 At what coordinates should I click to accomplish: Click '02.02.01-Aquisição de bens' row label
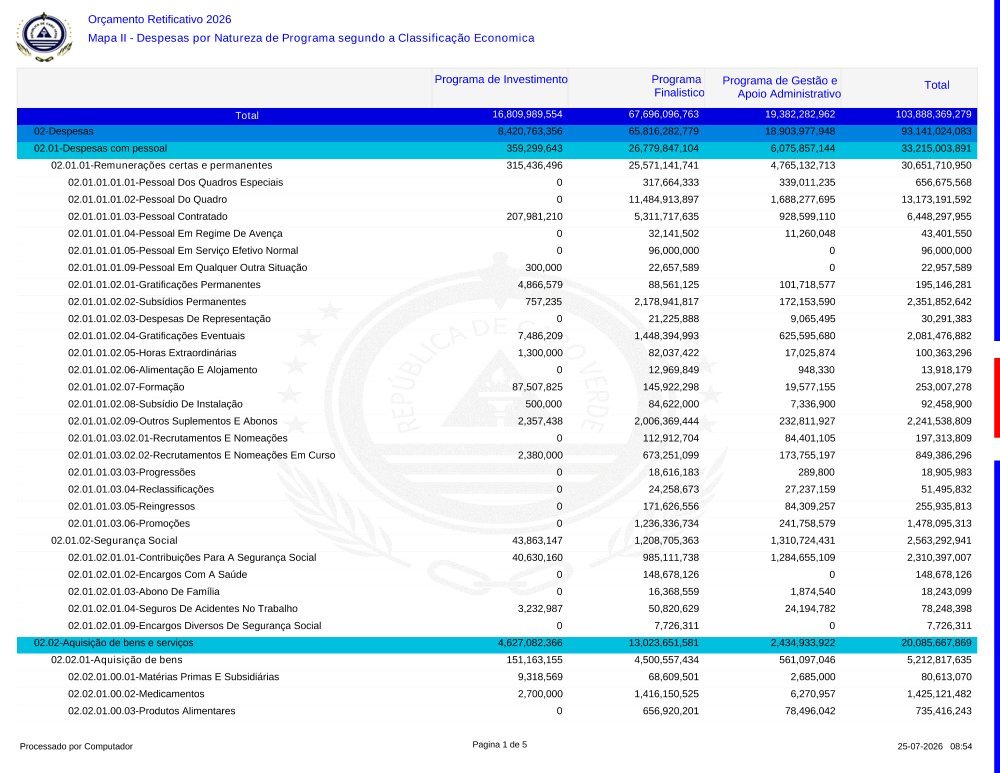coord(117,660)
